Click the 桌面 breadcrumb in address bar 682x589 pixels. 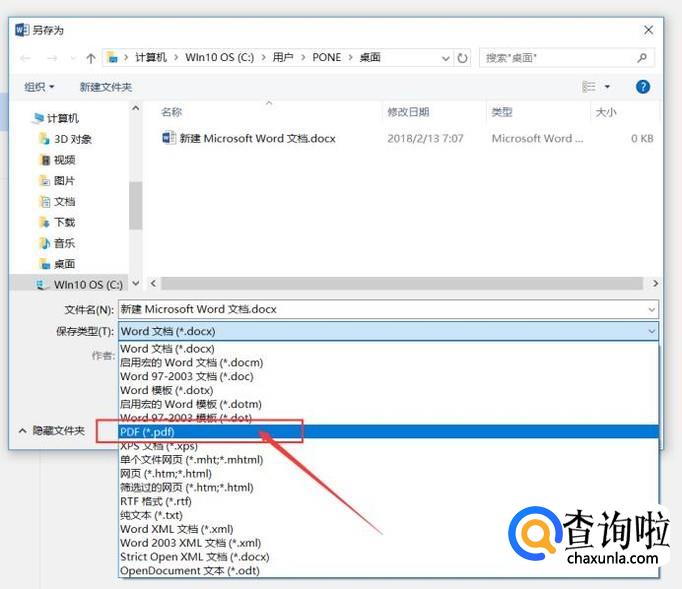pyautogui.click(x=370, y=58)
